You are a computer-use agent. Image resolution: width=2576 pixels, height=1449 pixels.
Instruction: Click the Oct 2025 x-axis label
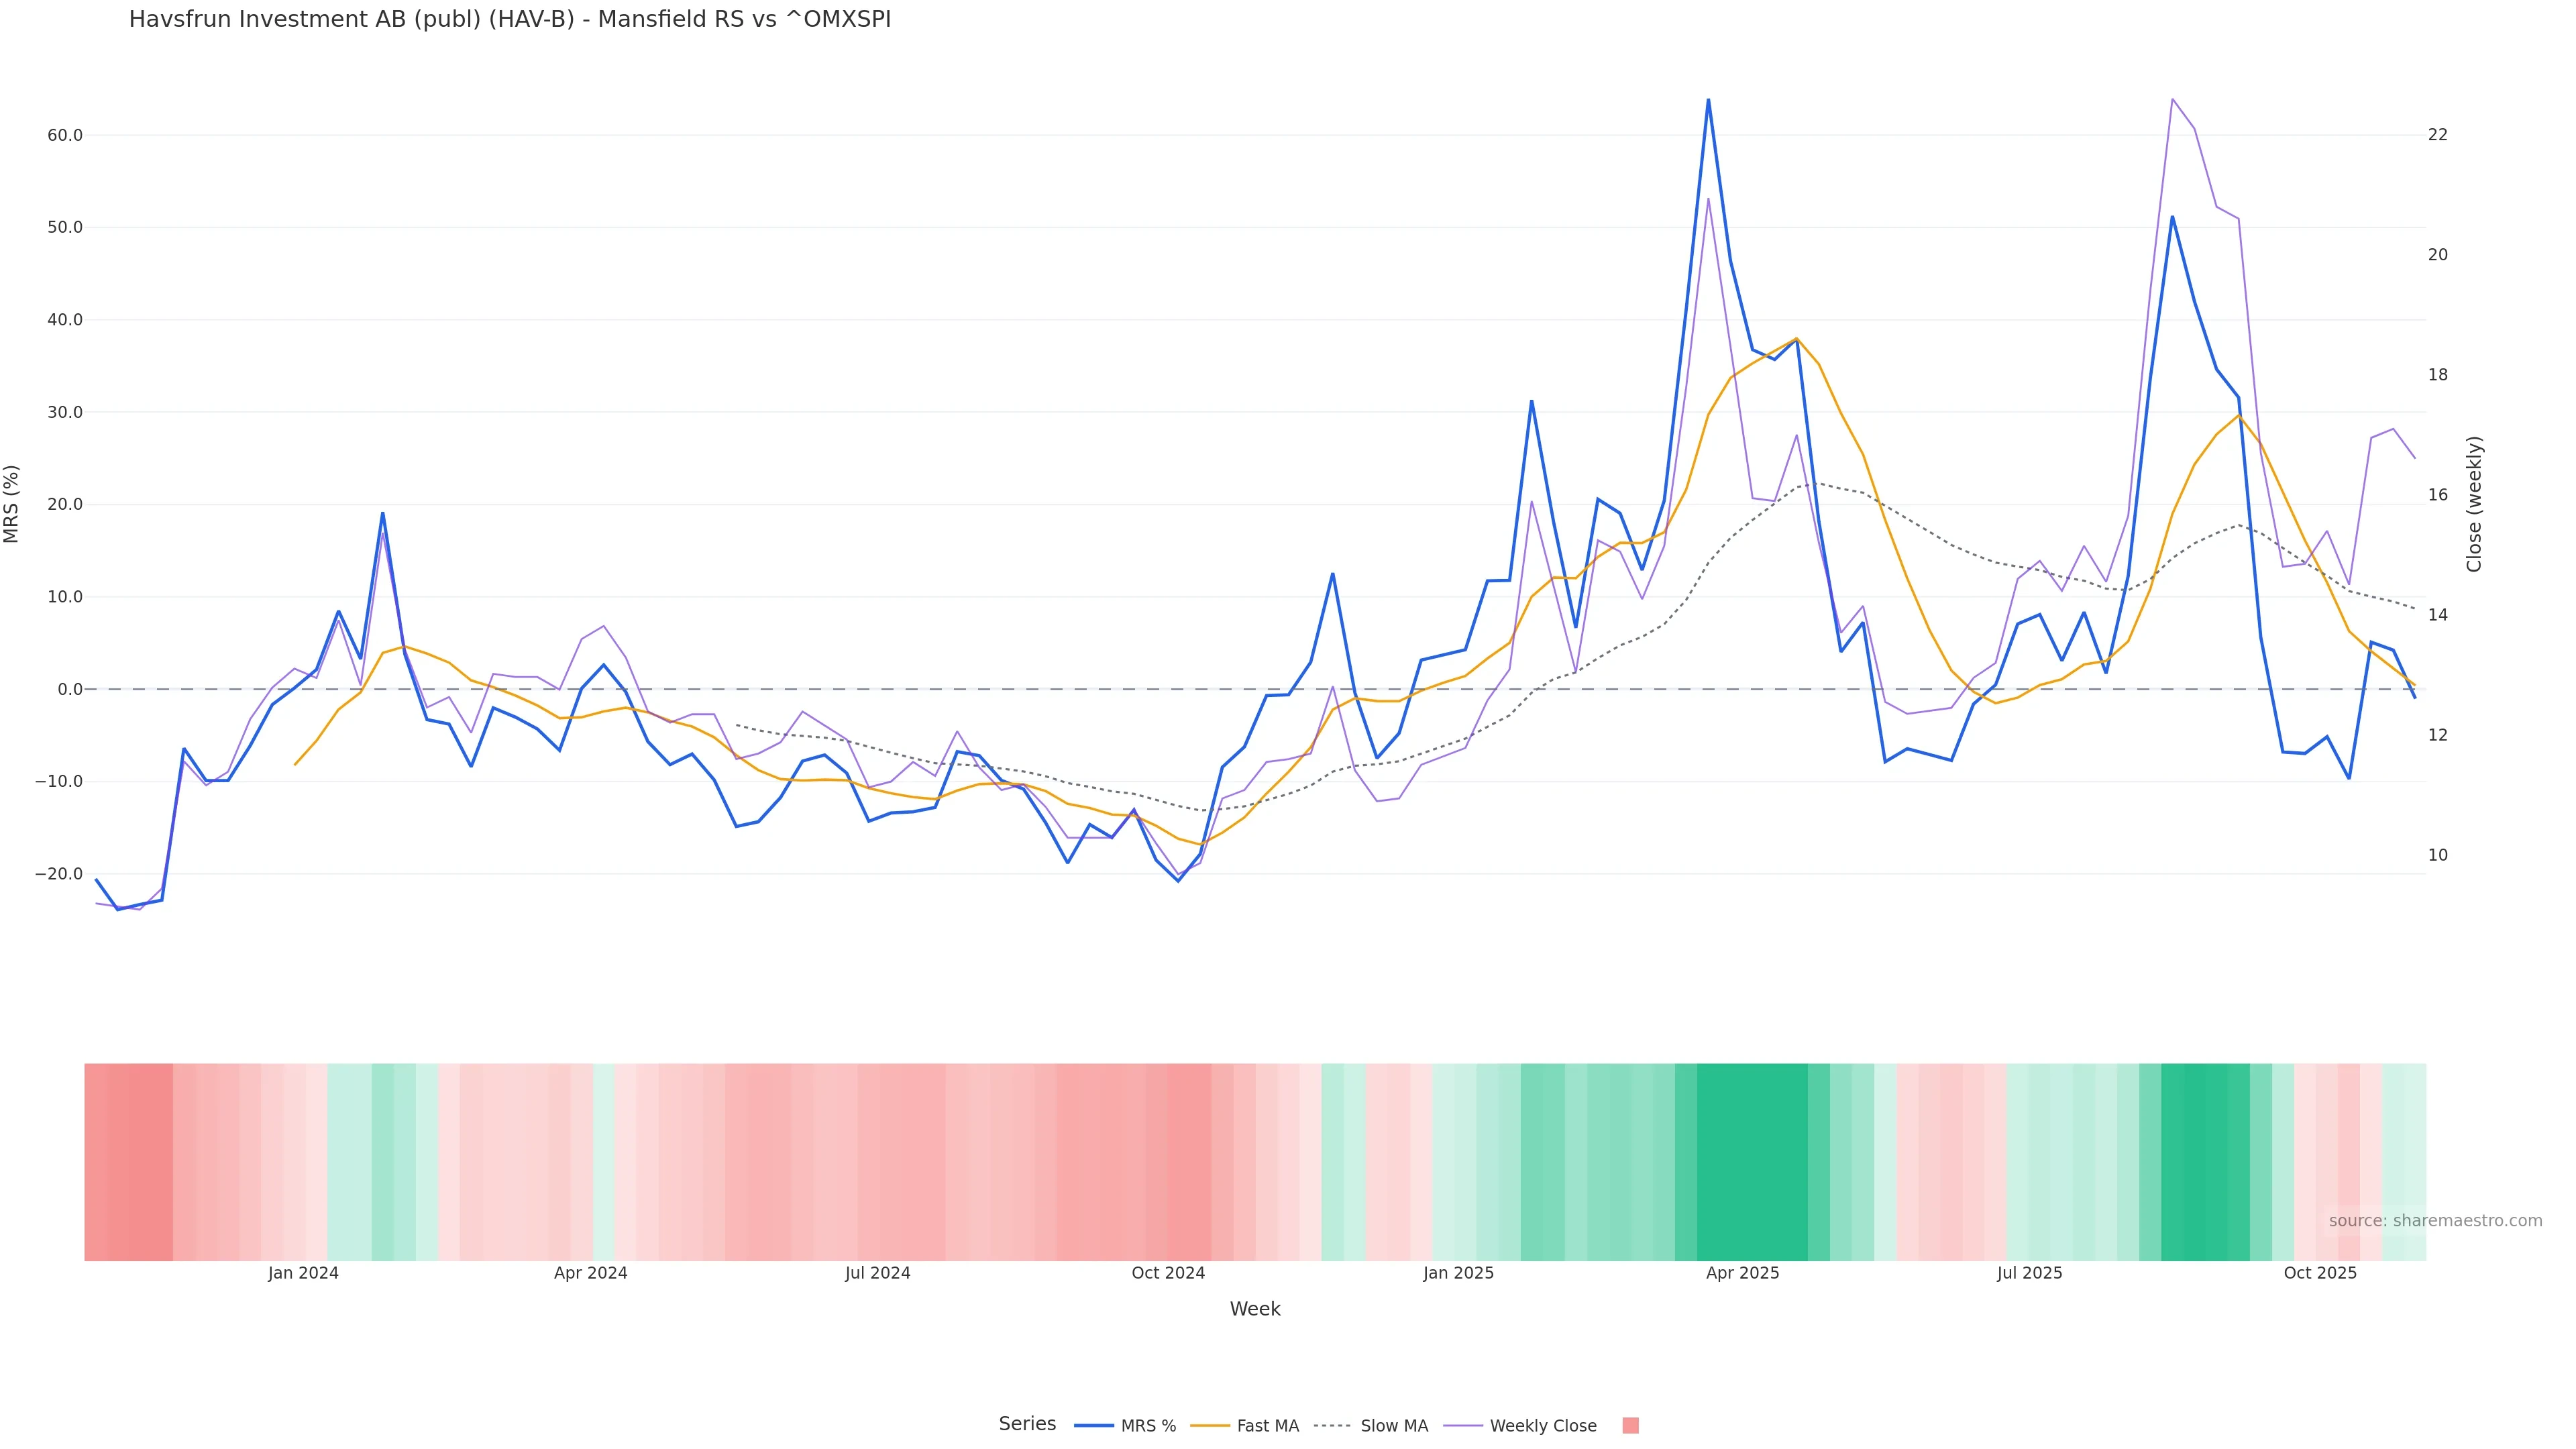coord(2320,1273)
